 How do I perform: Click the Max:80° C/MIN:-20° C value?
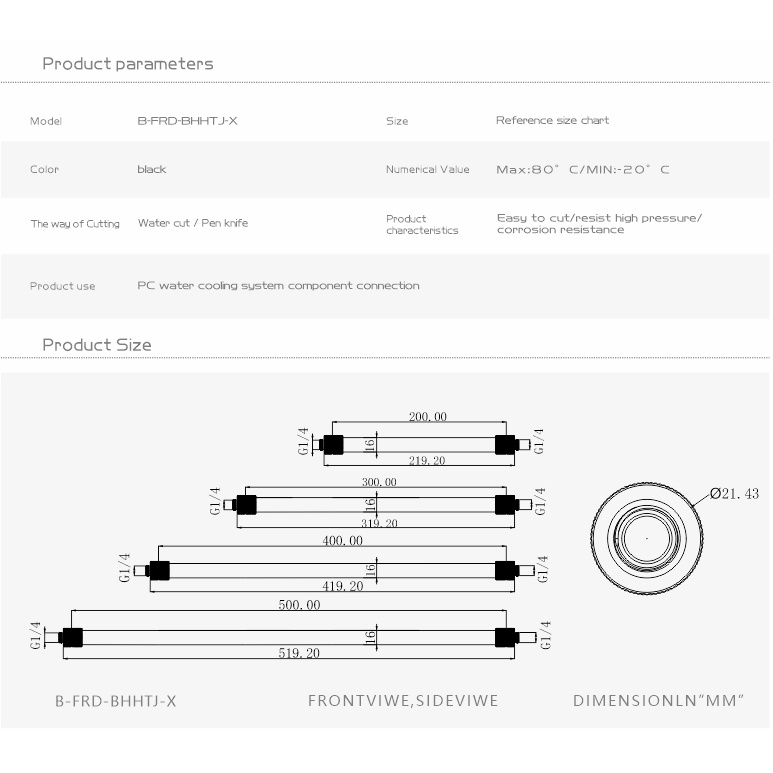[582, 169]
